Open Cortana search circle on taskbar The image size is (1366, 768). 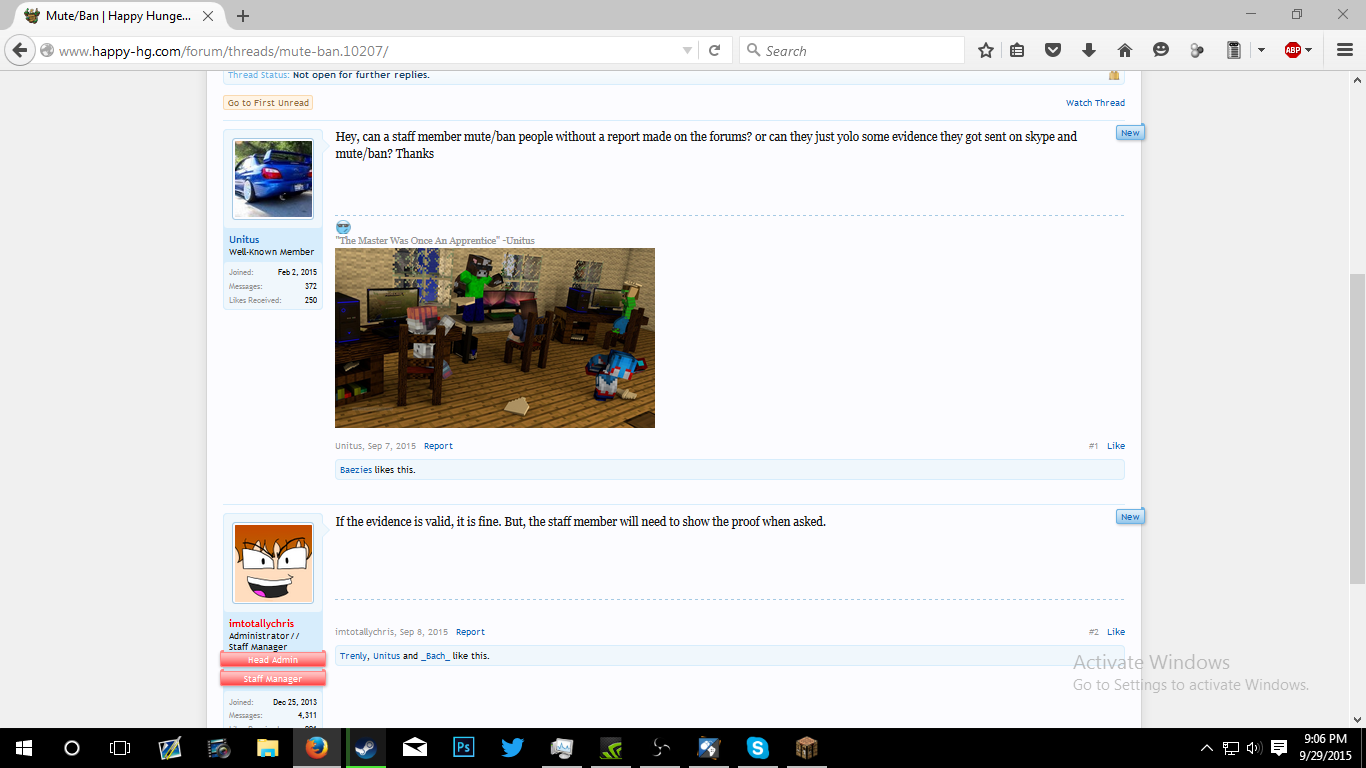point(72,748)
